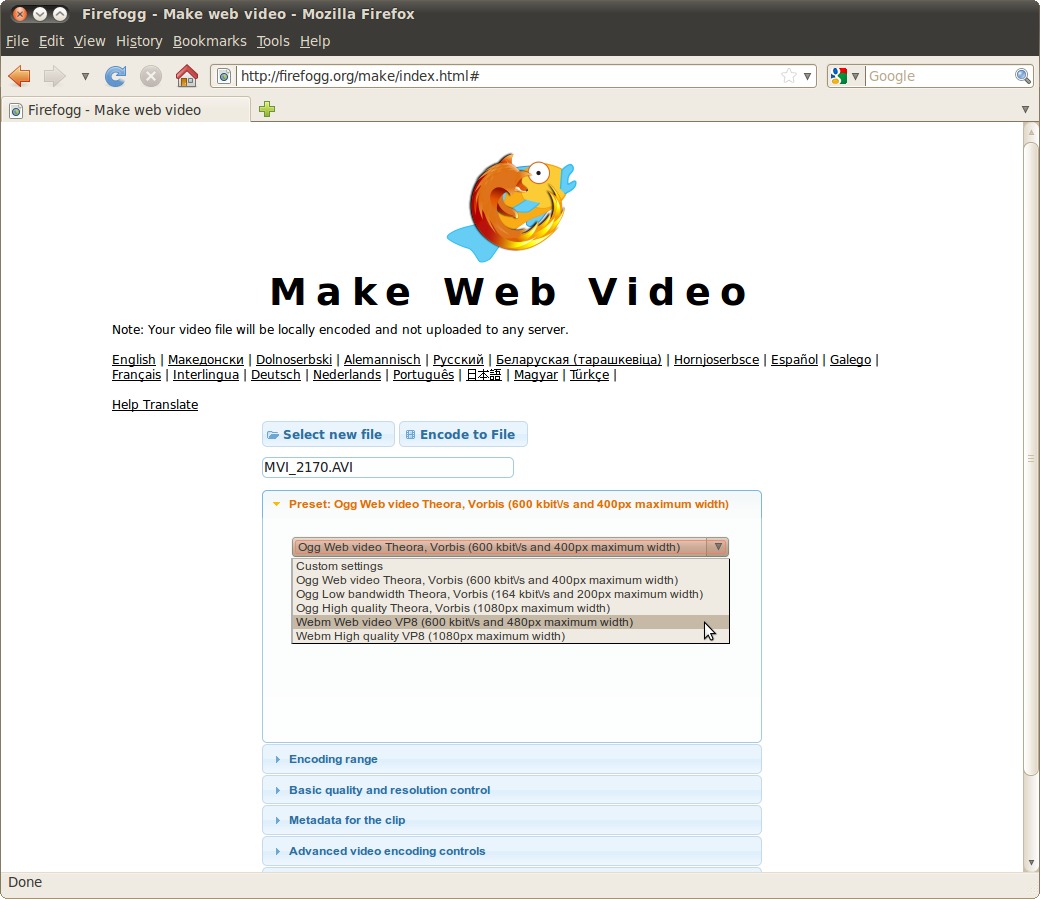Expand Basic quality and resolution control
This screenshot has width=1040, height=899.
(389, 790)
